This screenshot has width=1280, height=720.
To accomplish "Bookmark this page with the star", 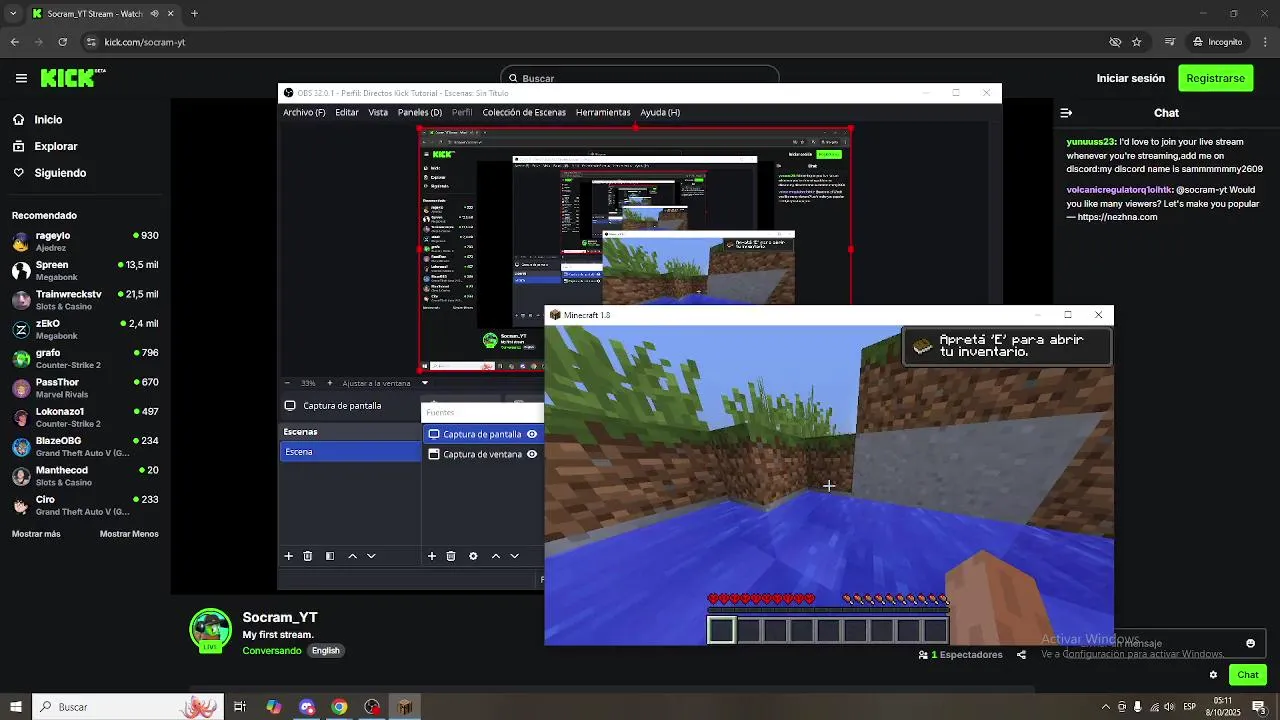I will coord(1137,42).
